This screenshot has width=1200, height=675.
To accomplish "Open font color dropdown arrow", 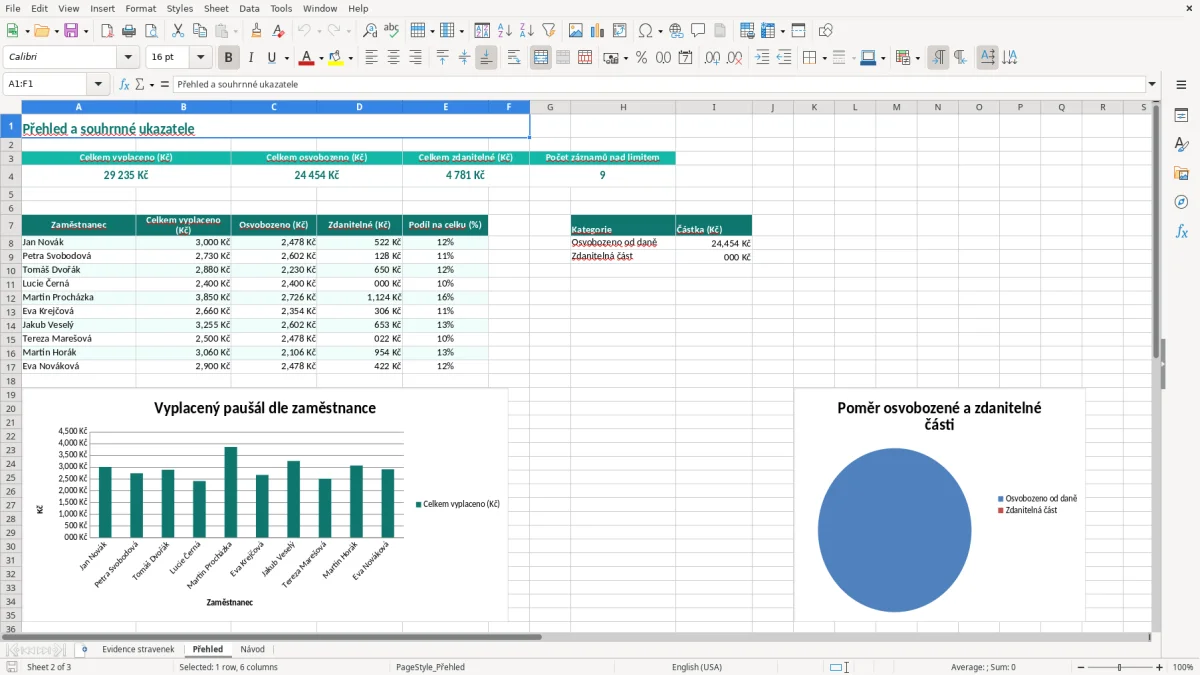I will click(321, 58).
